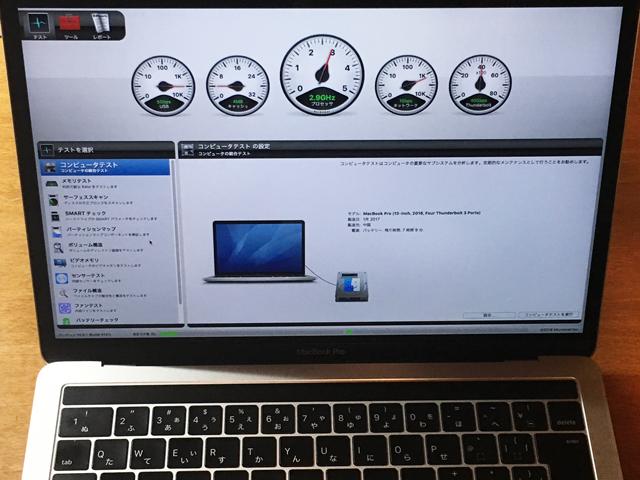Open the レポート reports icon

pos(100,24)
